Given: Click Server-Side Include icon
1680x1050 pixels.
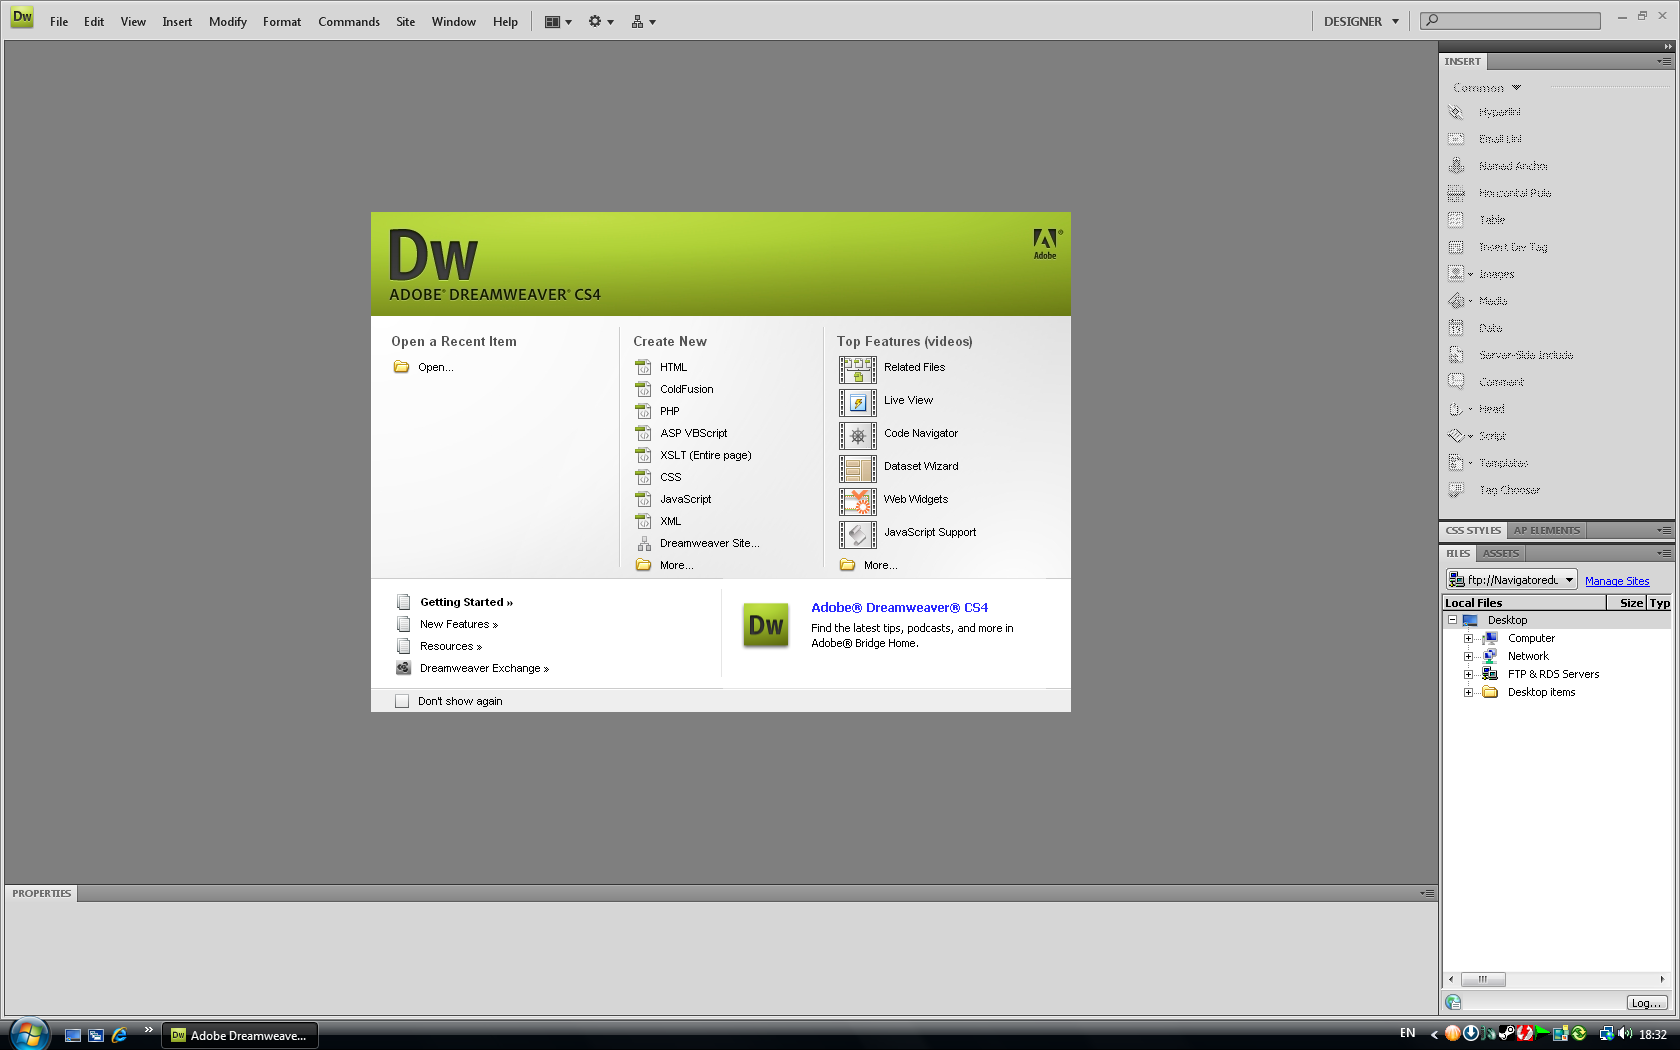Looking at the screenshot, I should click(x=1456, y=355).
